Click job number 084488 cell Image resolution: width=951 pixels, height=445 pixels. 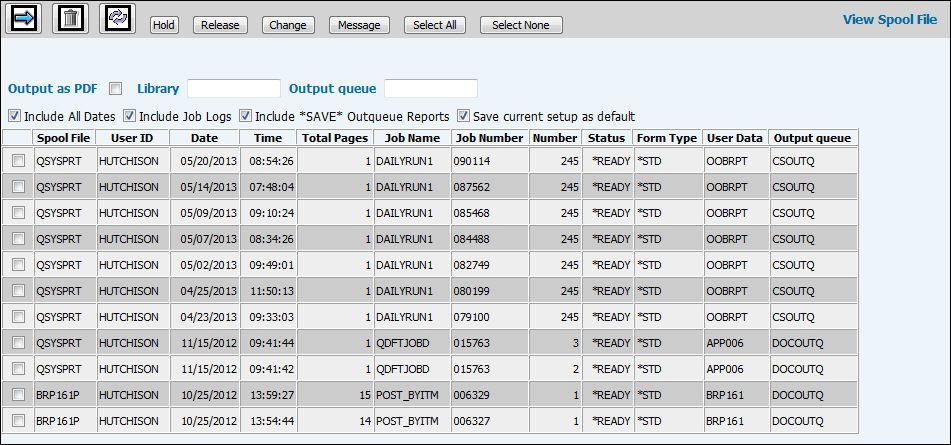click(x=490, y=239)
